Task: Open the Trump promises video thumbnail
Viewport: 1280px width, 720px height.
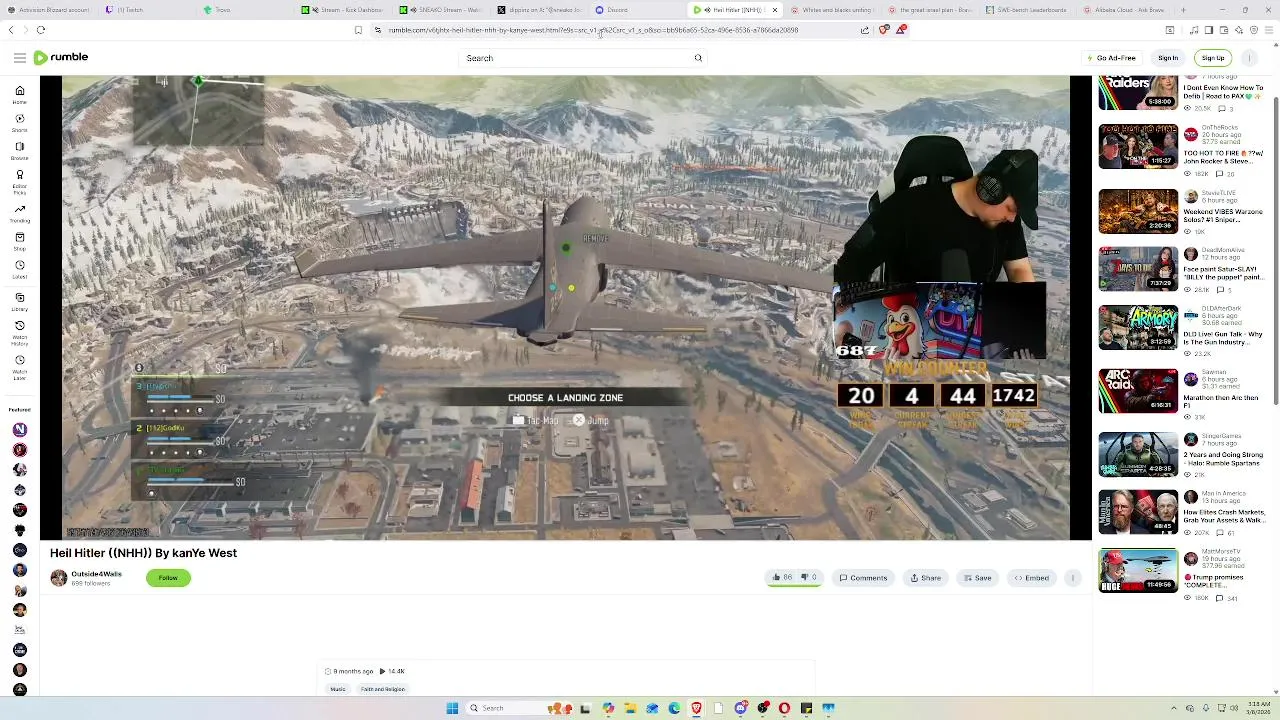Action: point(1138,570)
